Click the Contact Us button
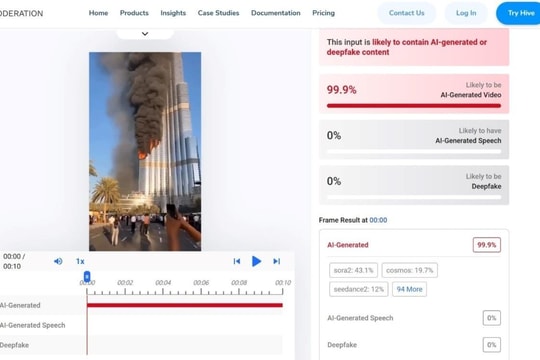 coord(406,13)
